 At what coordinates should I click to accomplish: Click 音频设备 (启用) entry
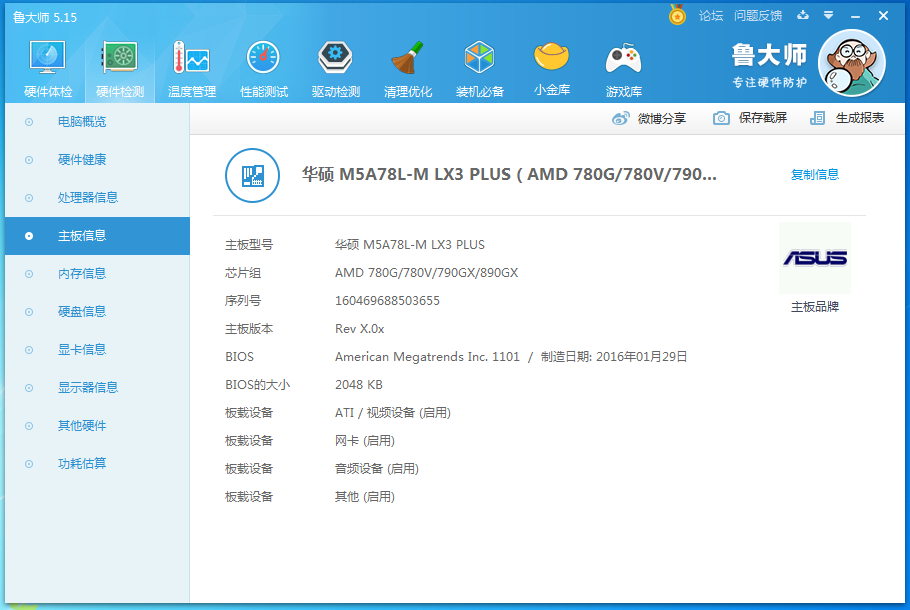point(377,469)
